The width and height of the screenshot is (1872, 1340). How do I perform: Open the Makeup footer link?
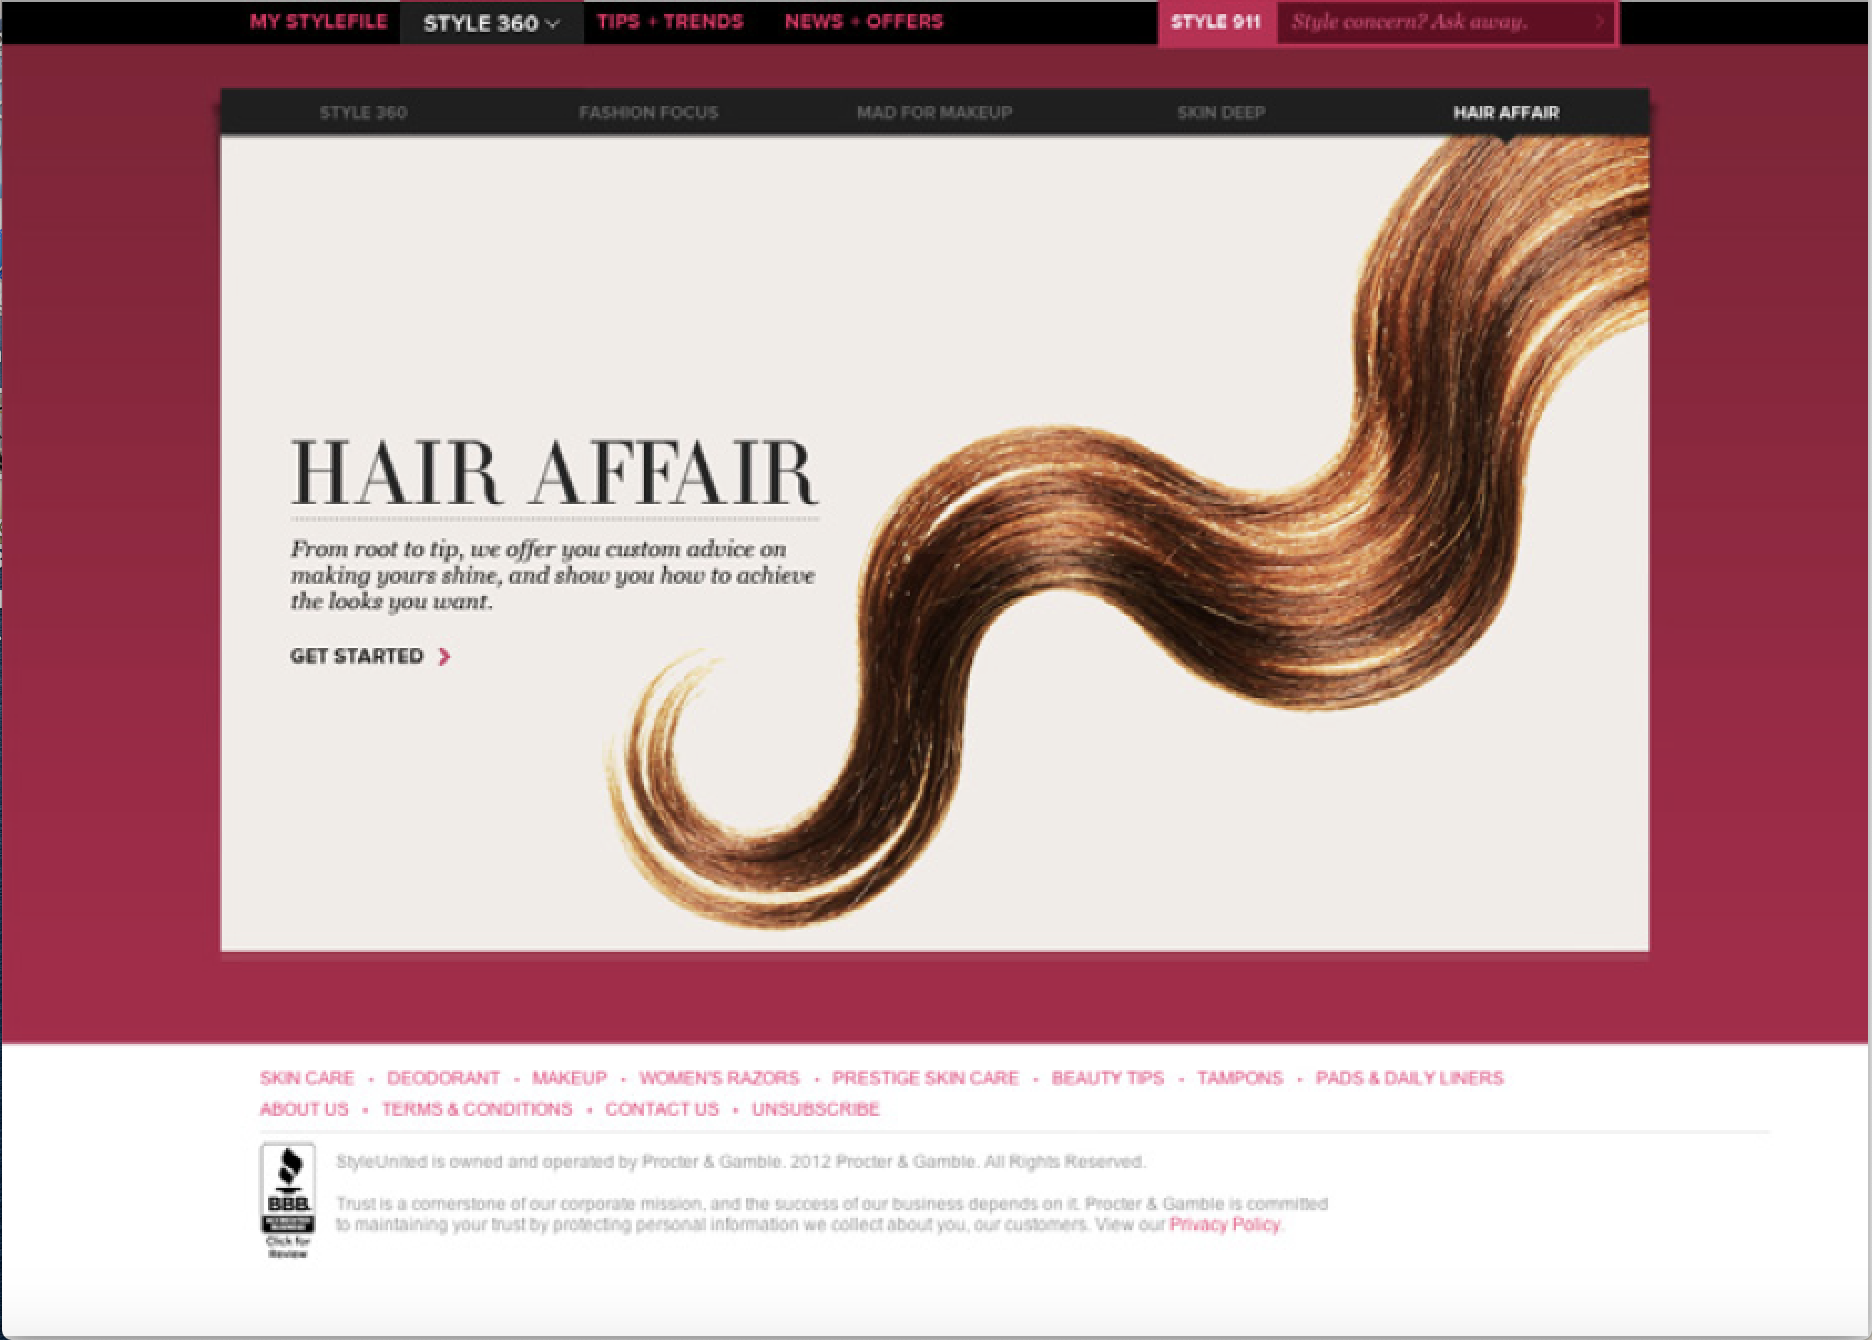click(569, 1078)
